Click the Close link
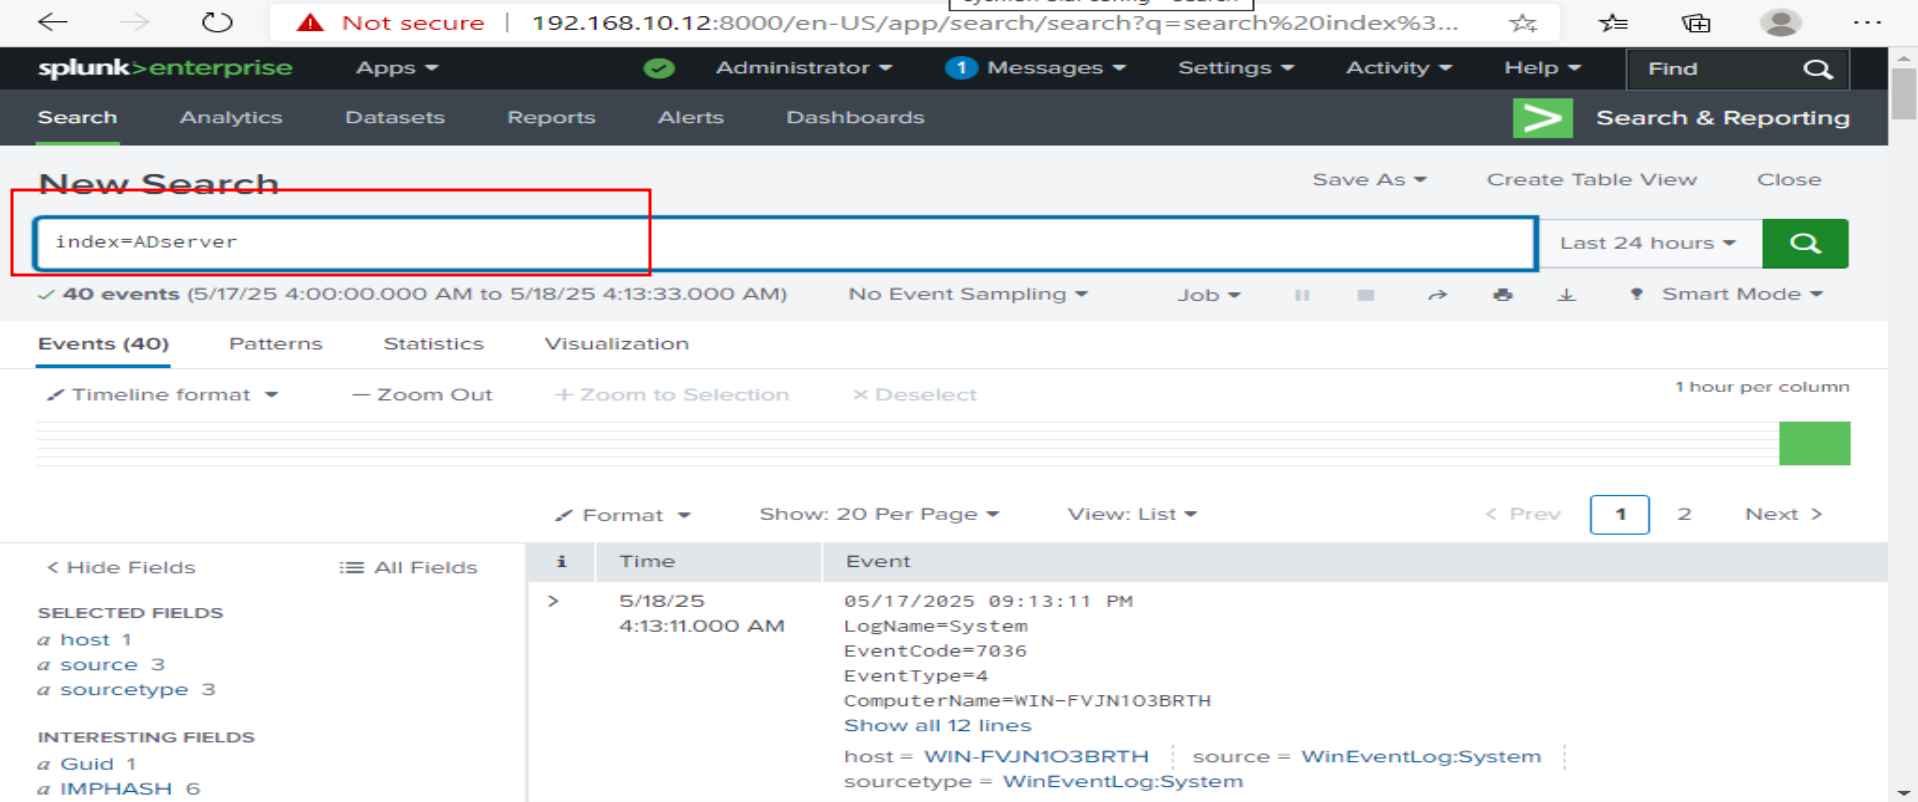The width and height of the screenshot is (1918, 802). (1789, 180)
